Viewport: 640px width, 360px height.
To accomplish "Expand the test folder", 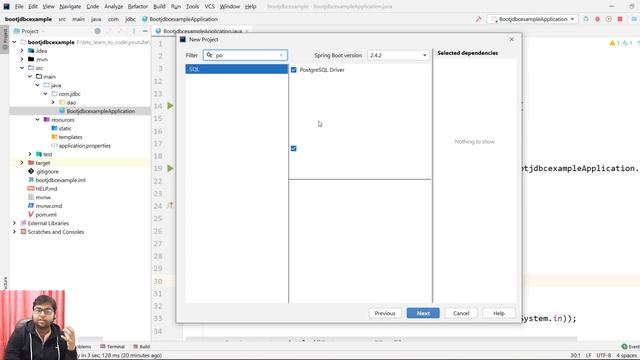I will 30,154.
